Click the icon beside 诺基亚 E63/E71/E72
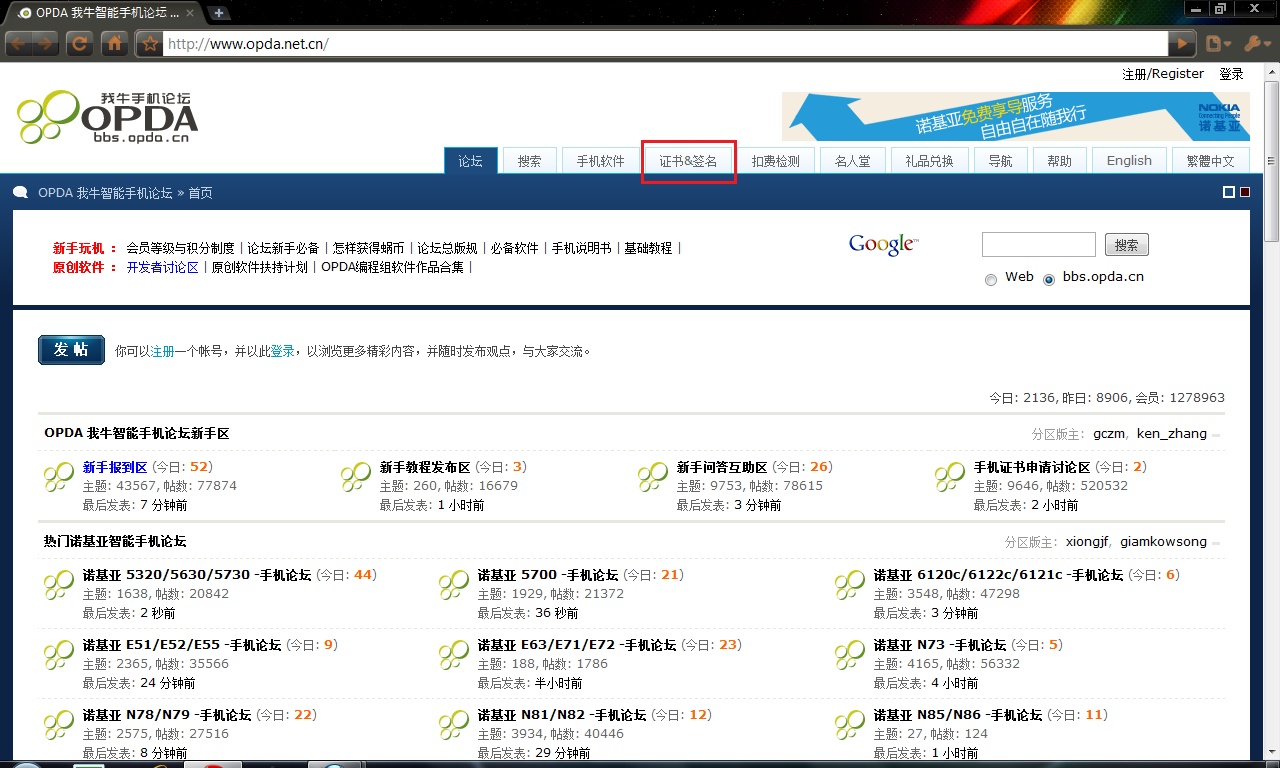Image resolution: width=1280 pixels, height=768 pixels. coord(454,655)
